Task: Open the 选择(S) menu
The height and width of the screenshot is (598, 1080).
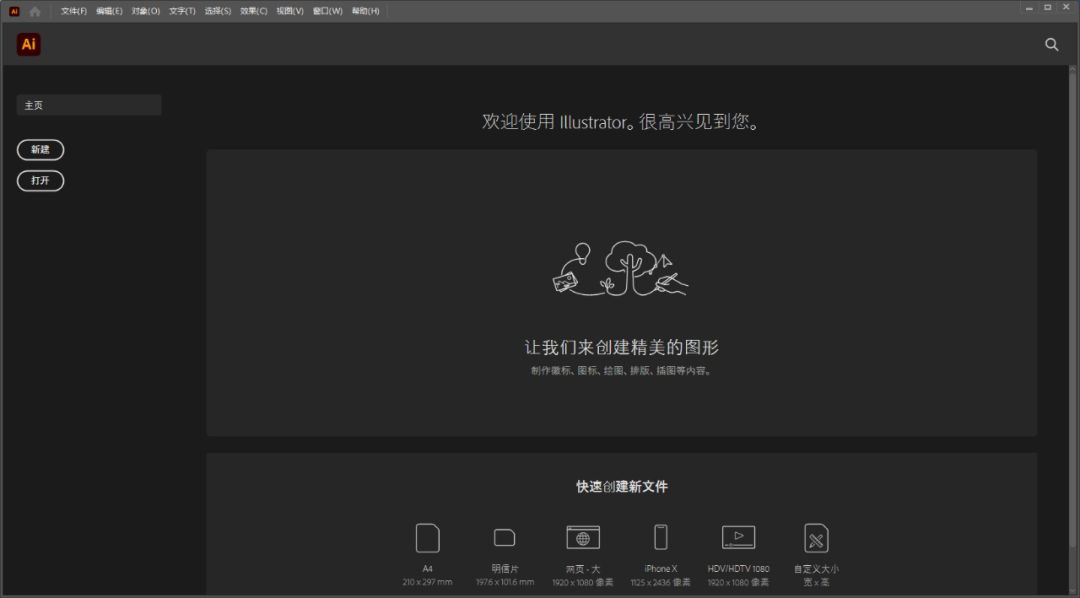Action: pyautogui.click(x=218, y=11)
